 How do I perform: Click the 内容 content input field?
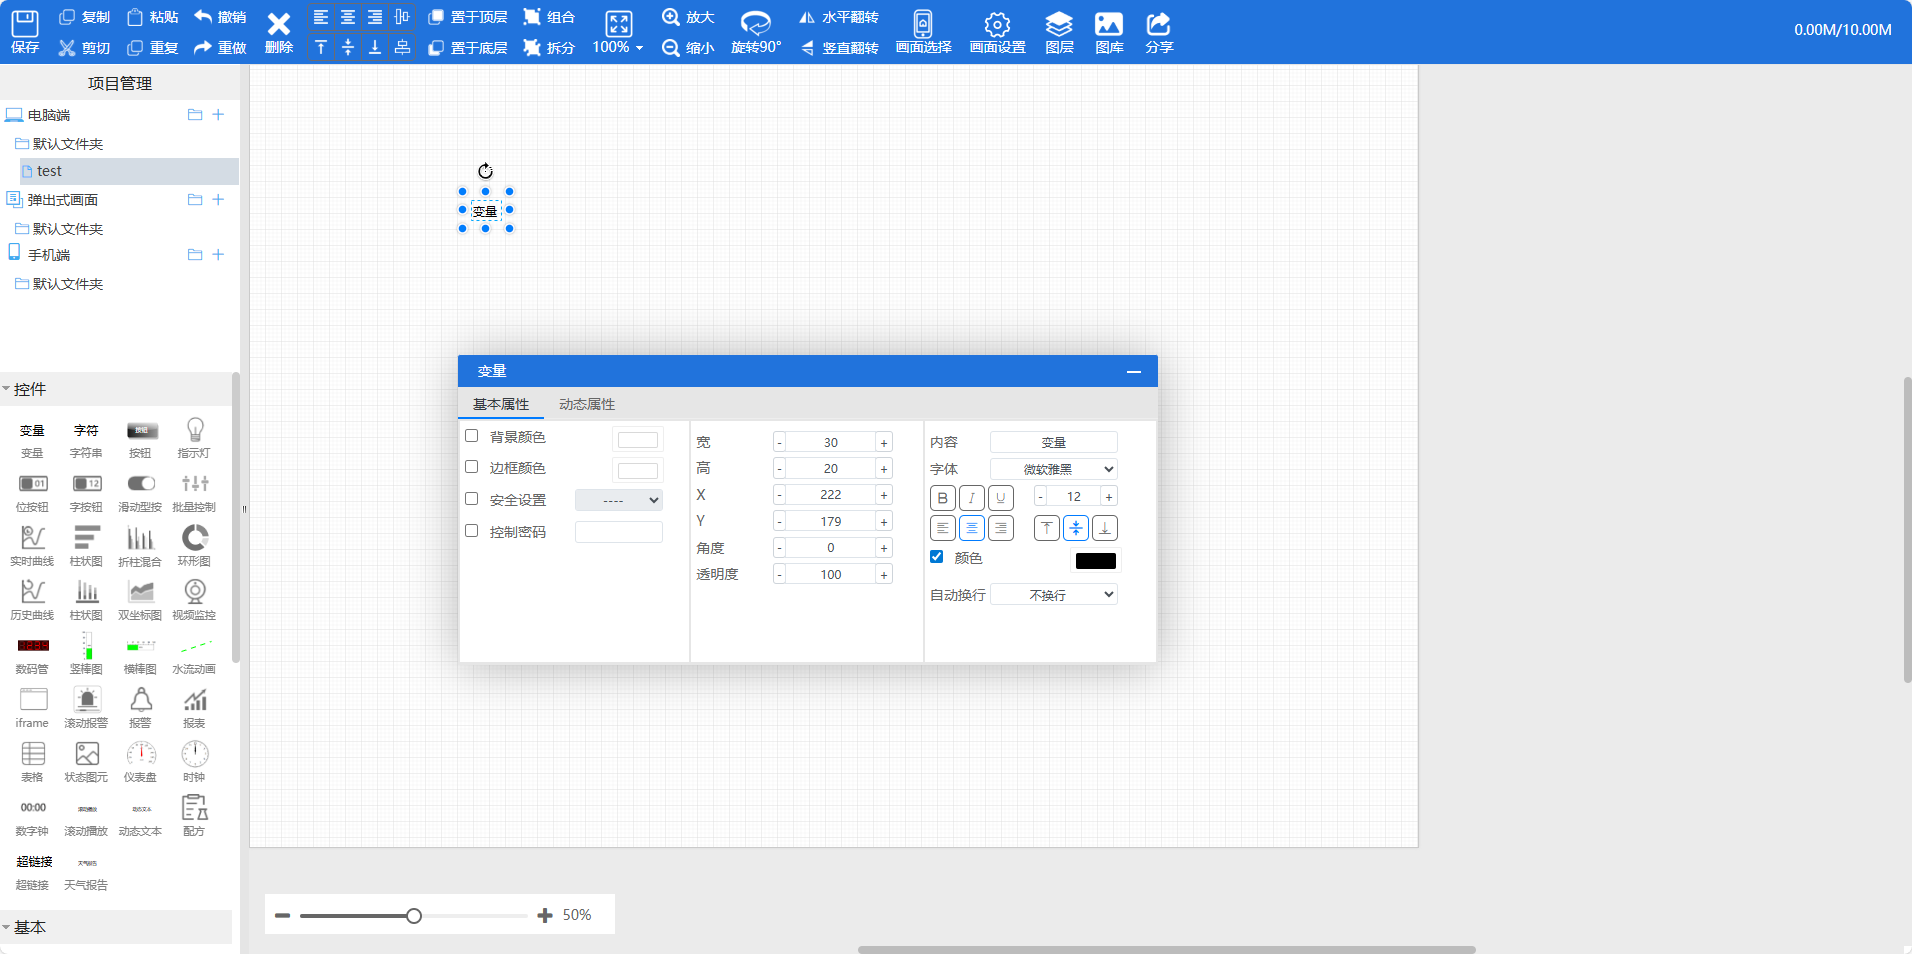(x=1054, y=442)
